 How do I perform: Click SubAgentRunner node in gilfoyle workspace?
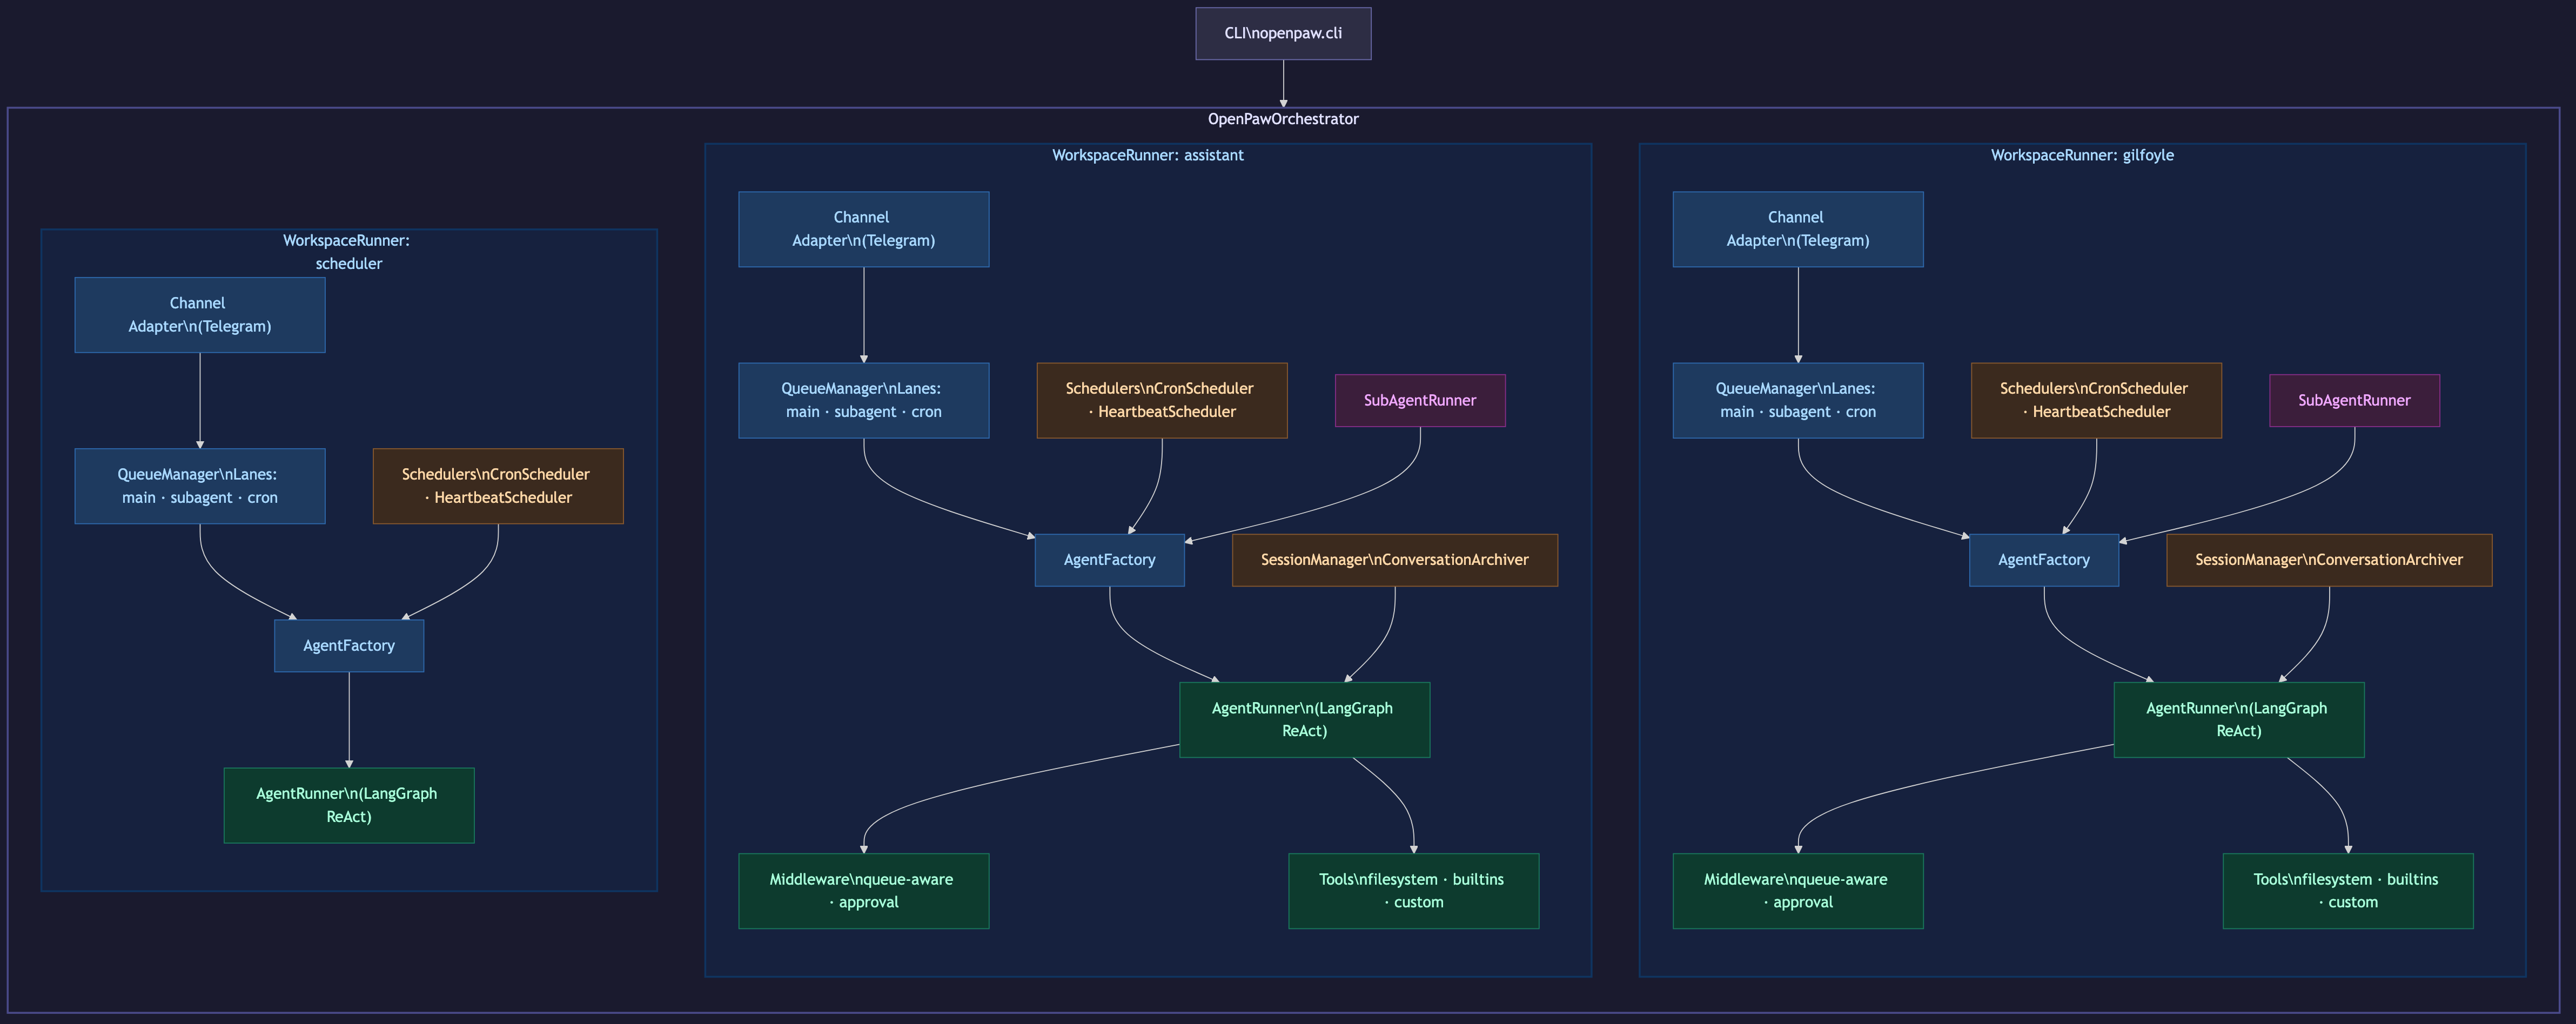(2354, 400)
